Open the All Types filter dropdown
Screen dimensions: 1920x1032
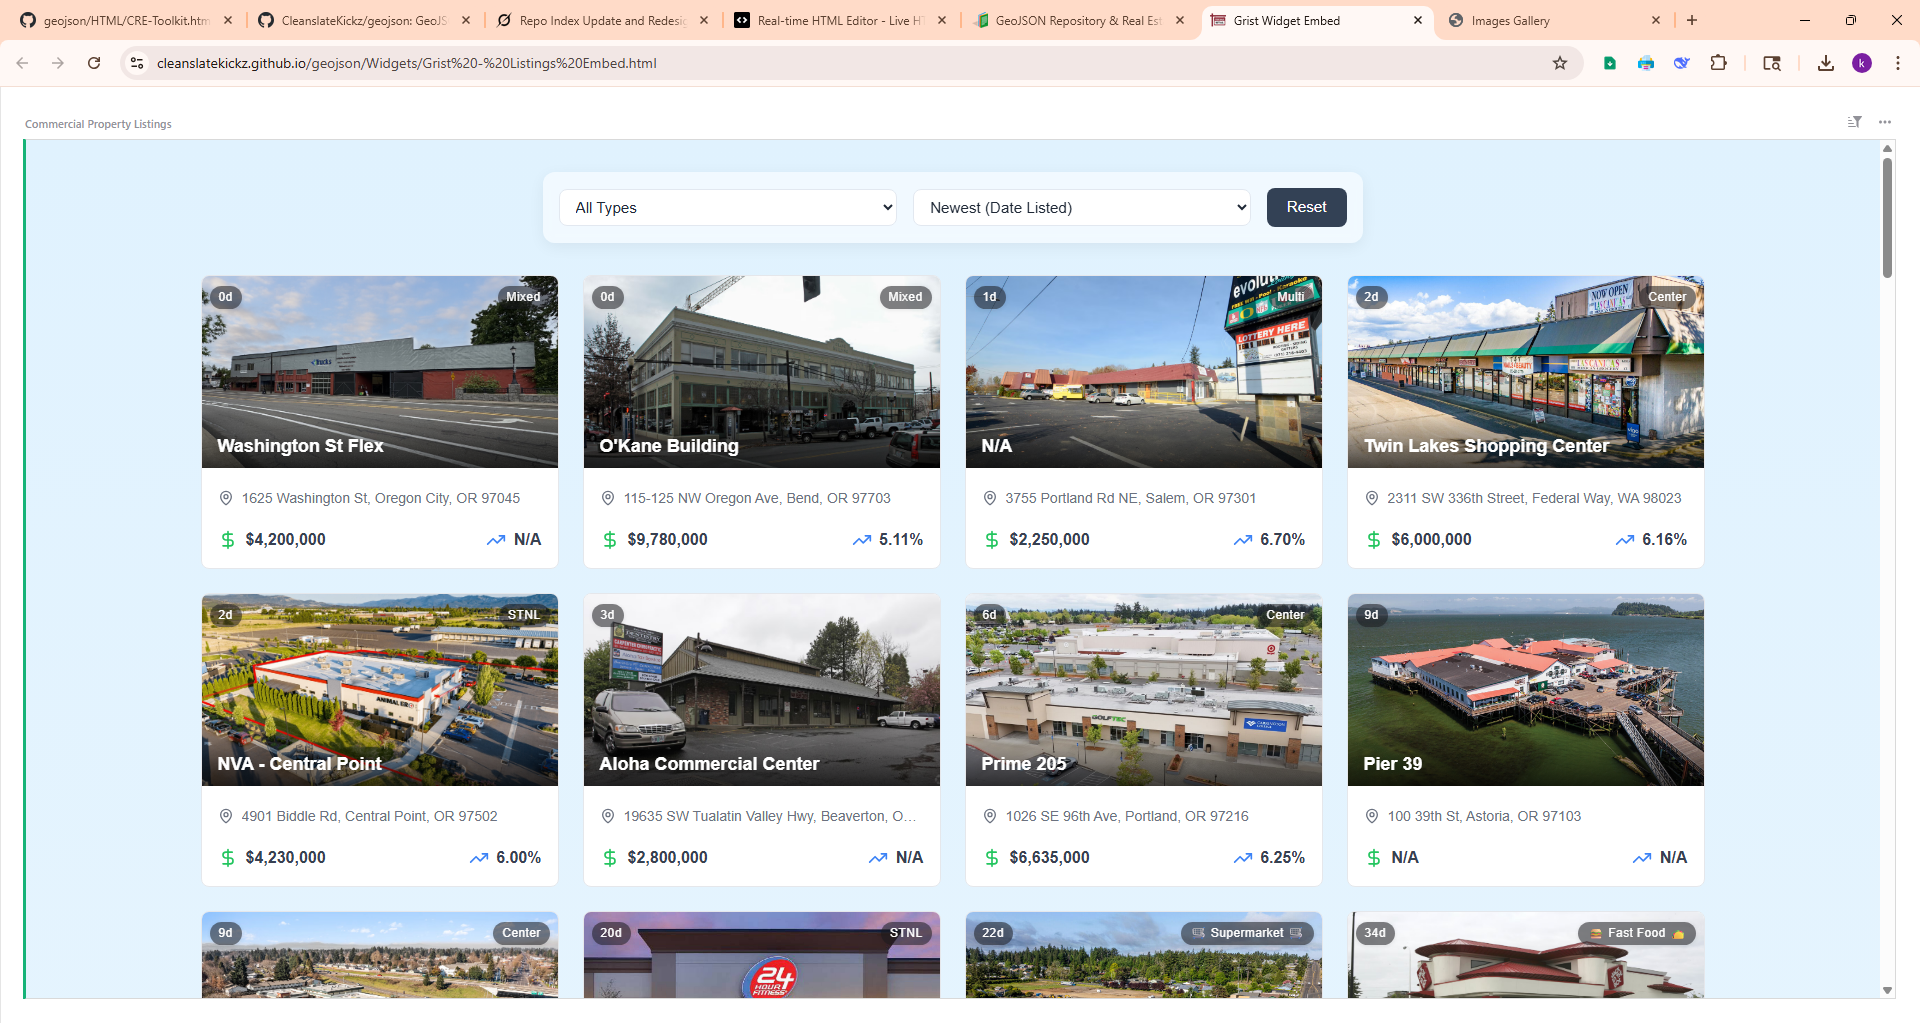tap(728, 208)
